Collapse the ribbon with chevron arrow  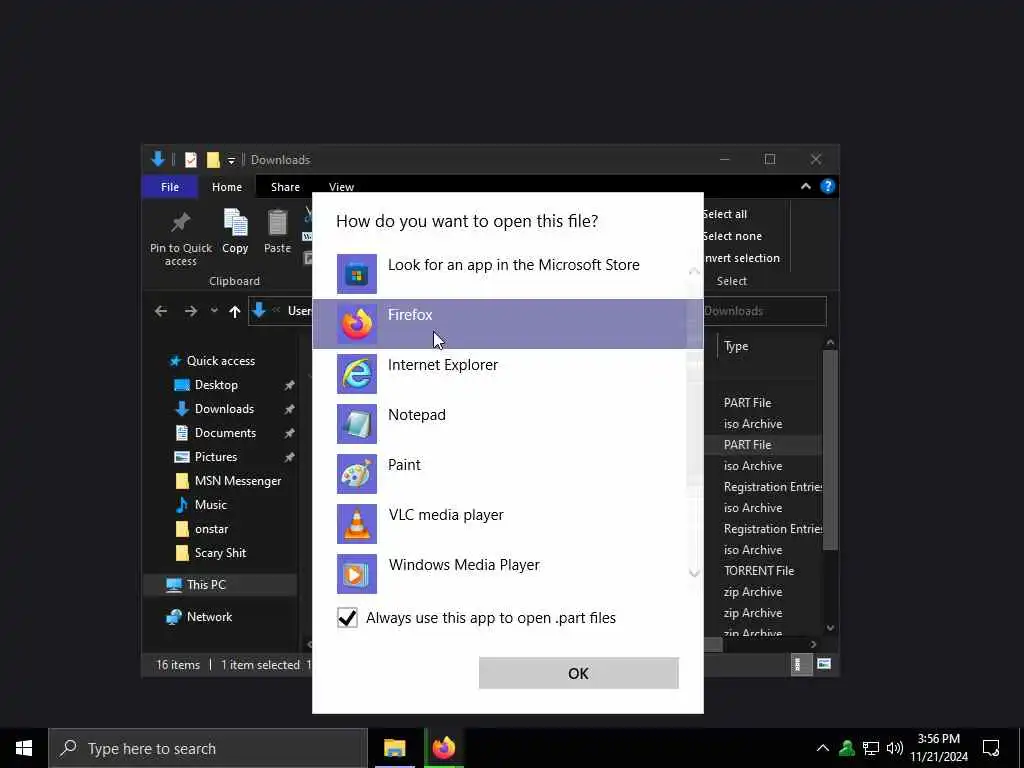806,187
